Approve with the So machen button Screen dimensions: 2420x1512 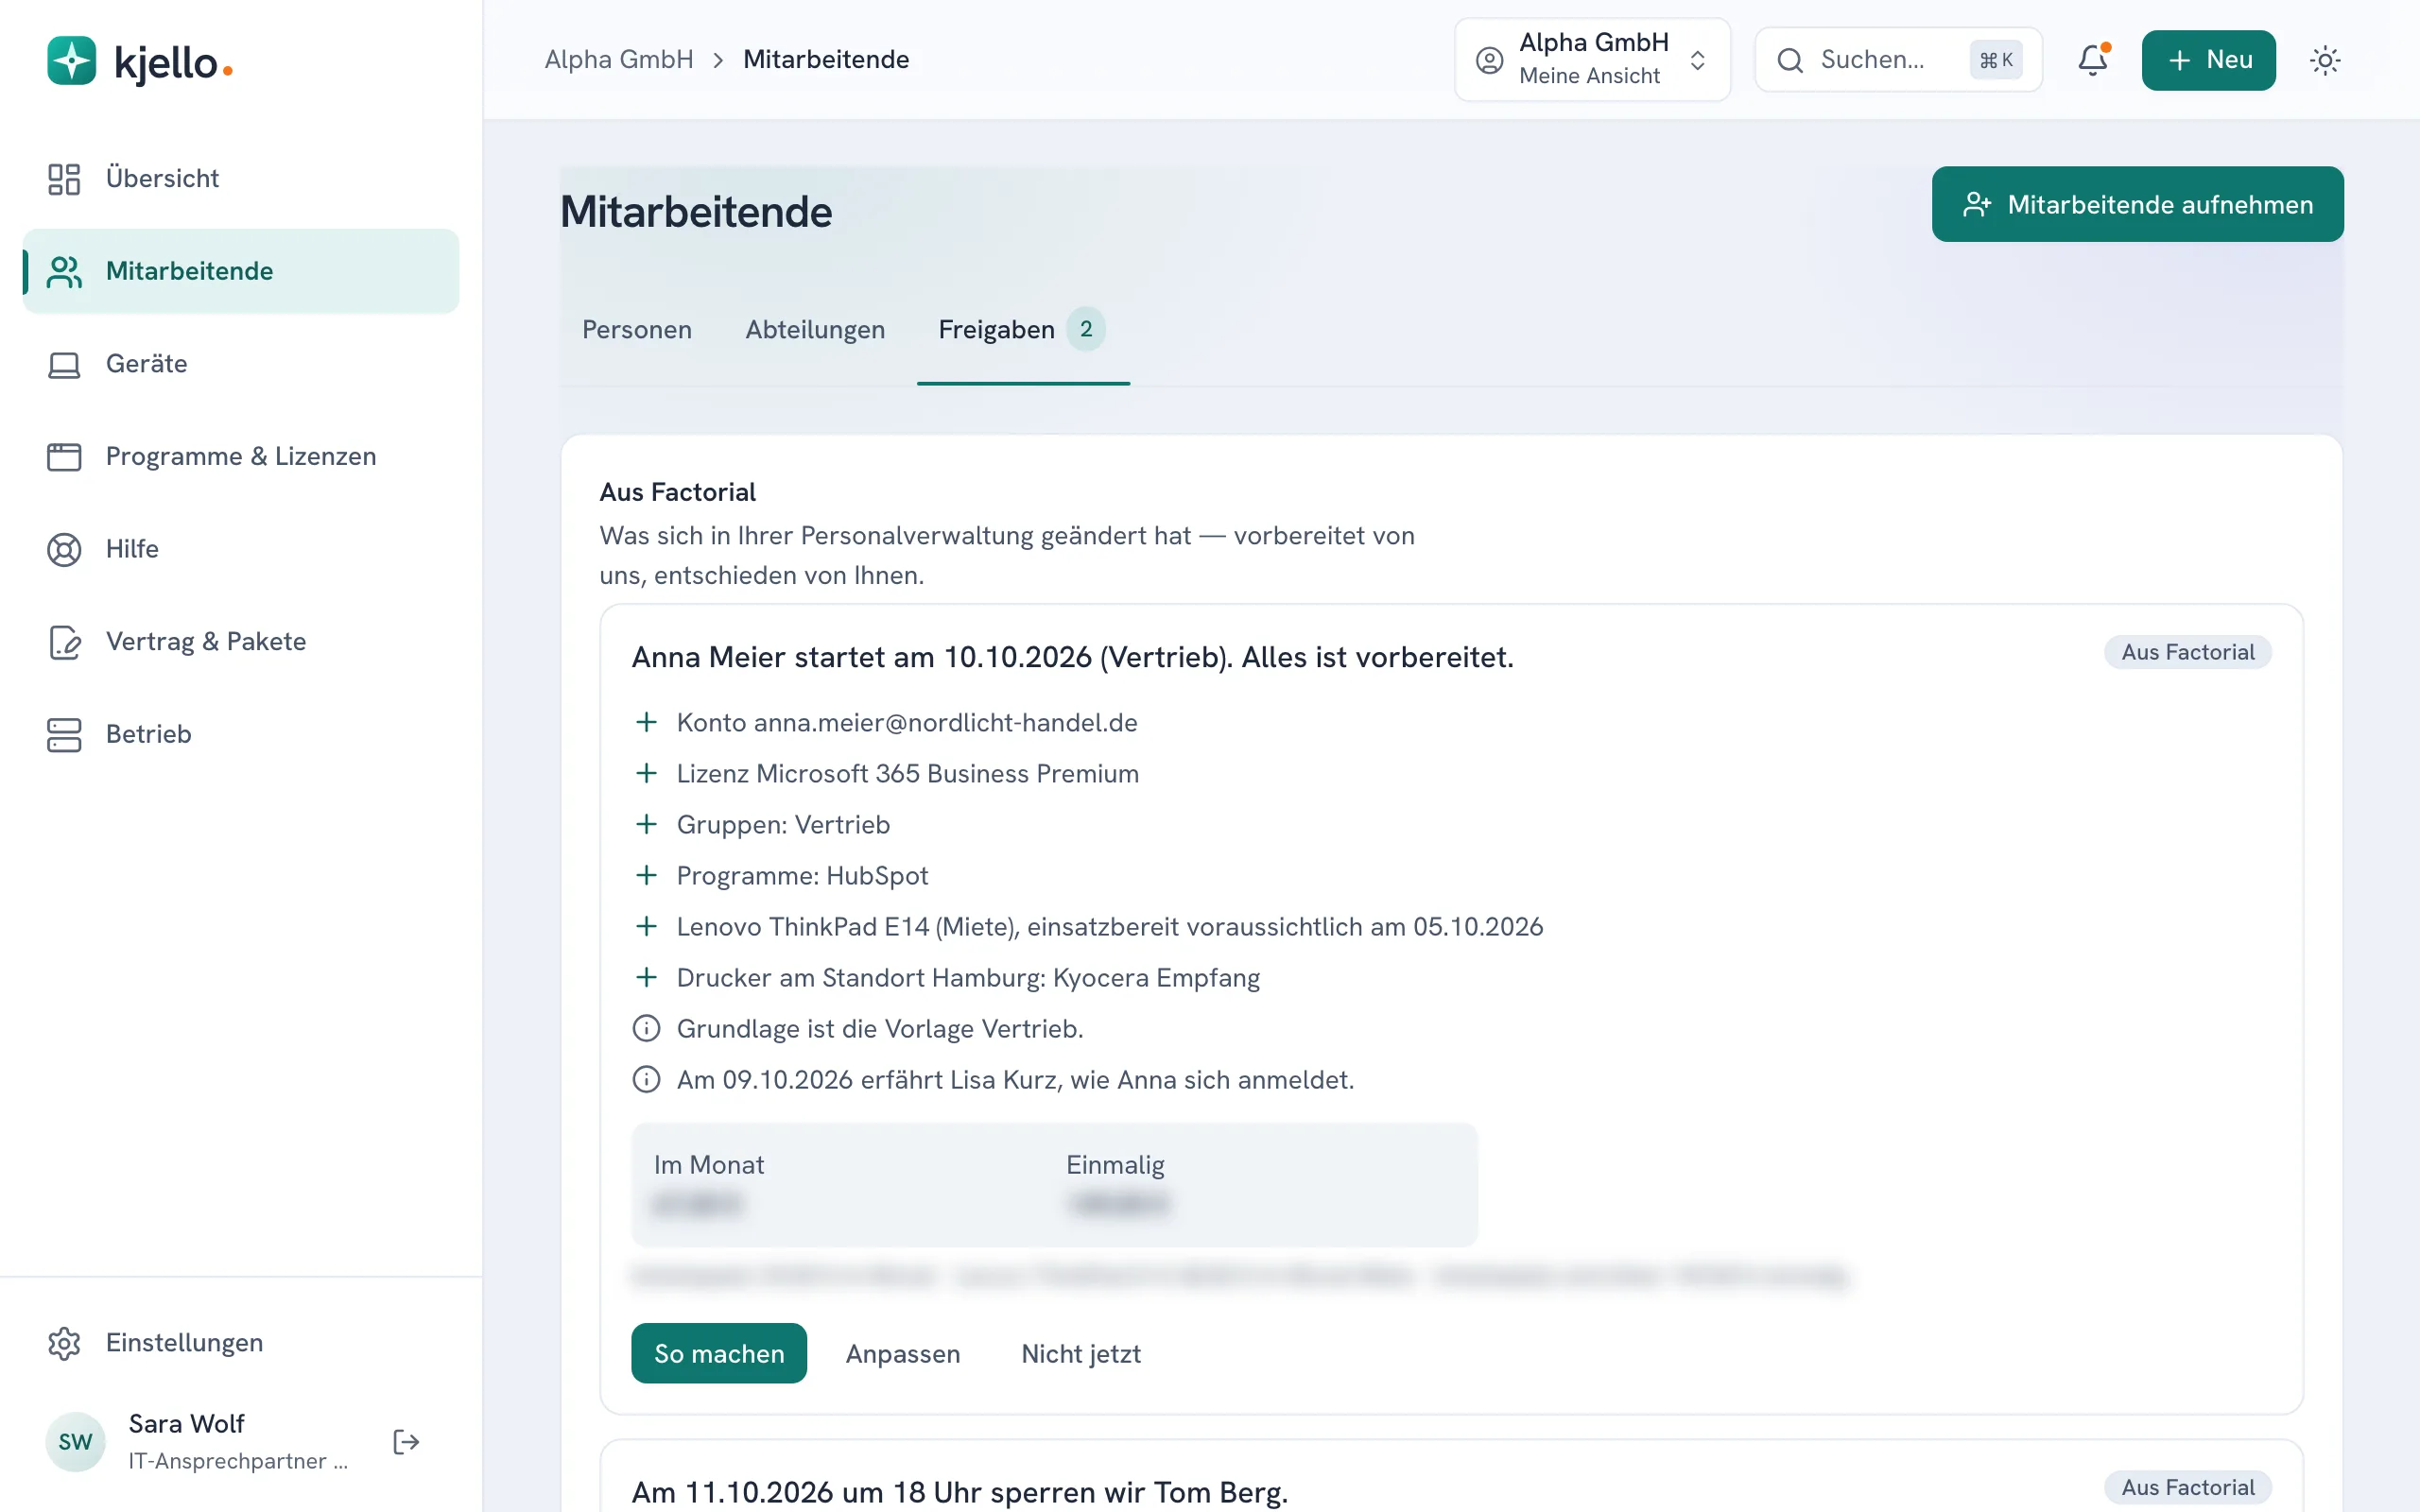719,1353
